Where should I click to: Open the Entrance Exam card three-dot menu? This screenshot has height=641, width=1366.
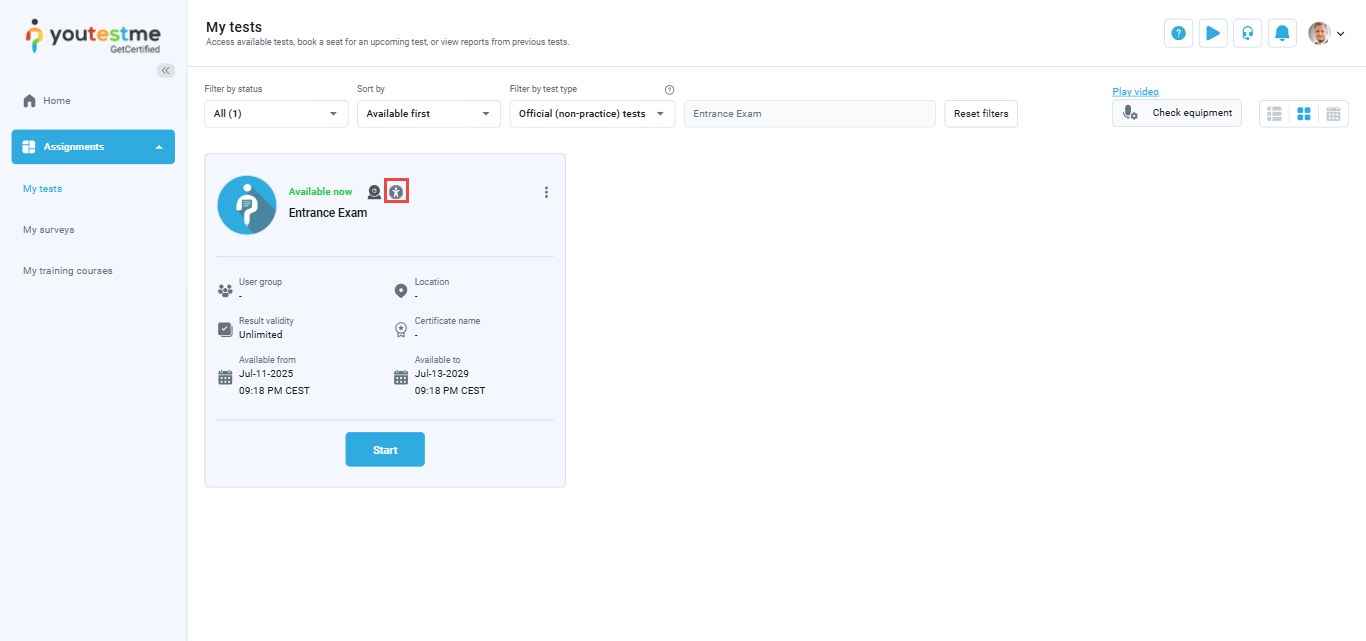click(546, 192)
